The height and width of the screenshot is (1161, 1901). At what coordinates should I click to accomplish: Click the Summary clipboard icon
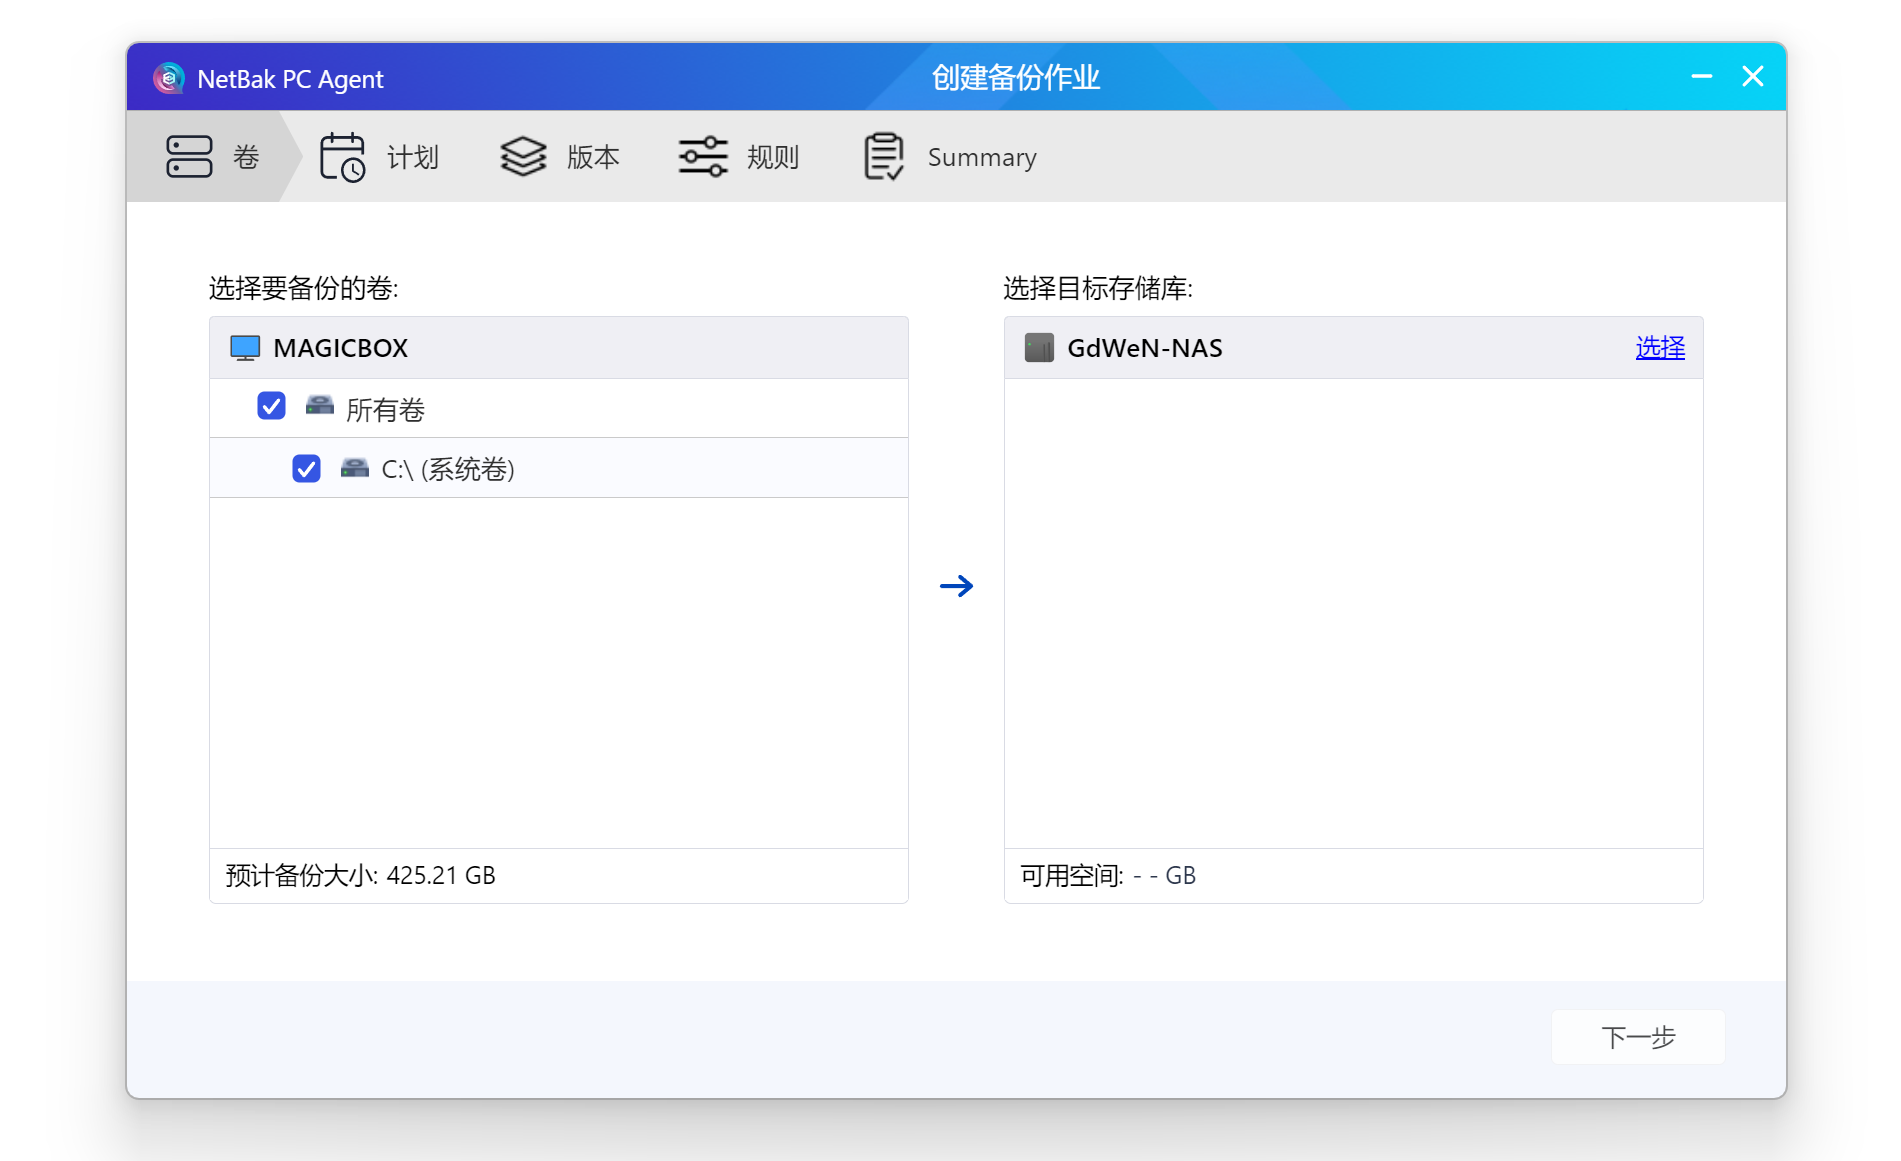tap(884, 157)
